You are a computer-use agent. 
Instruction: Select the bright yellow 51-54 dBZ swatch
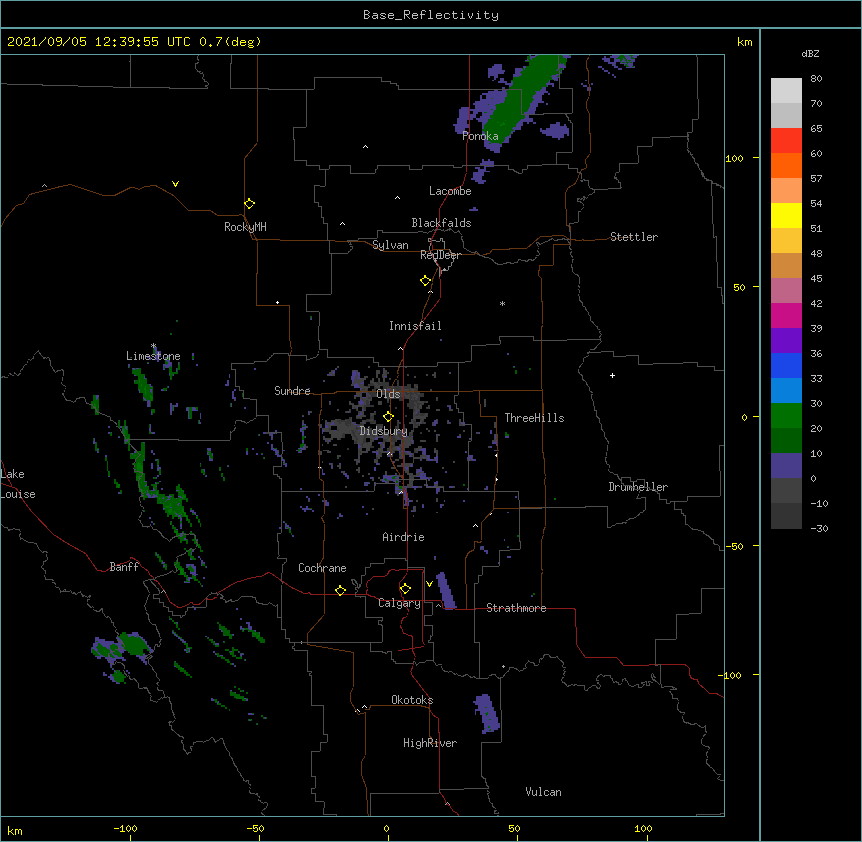tap(786, 215)
